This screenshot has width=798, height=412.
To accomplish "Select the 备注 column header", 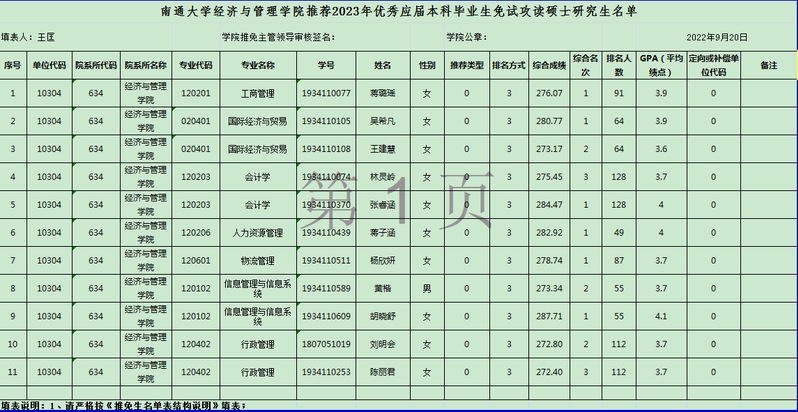I will 768,65.
